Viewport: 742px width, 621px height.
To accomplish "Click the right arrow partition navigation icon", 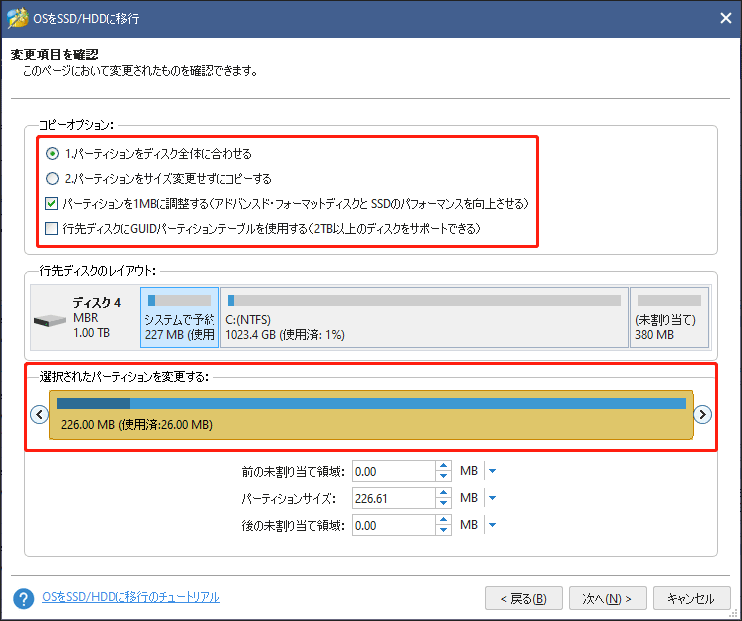I will 702,414.
